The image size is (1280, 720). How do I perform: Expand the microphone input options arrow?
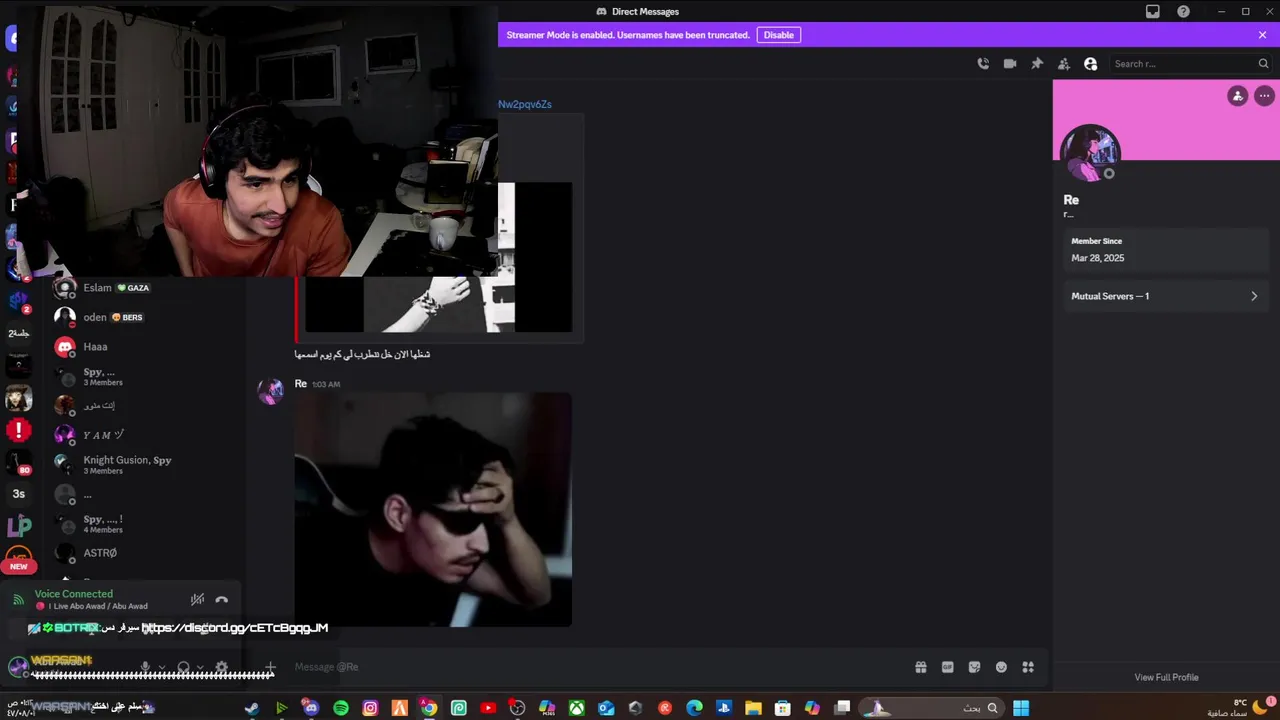162,667
